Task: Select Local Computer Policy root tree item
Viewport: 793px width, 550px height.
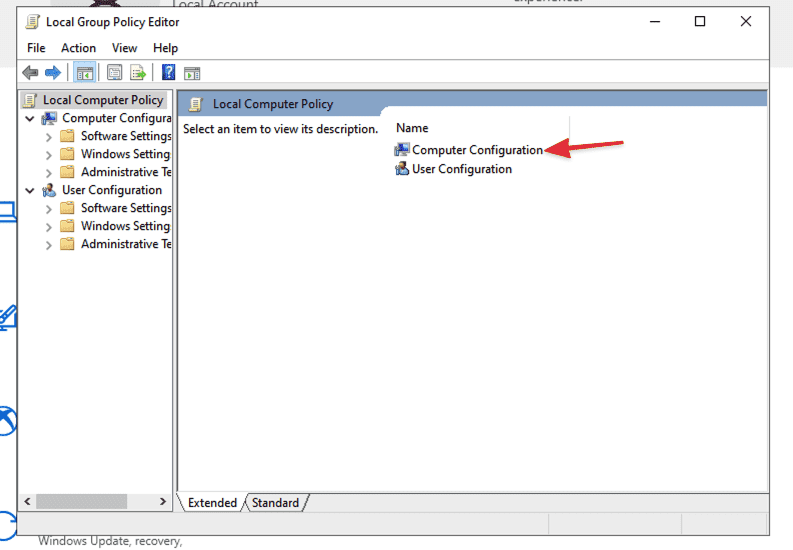Action: coord(102,100)
